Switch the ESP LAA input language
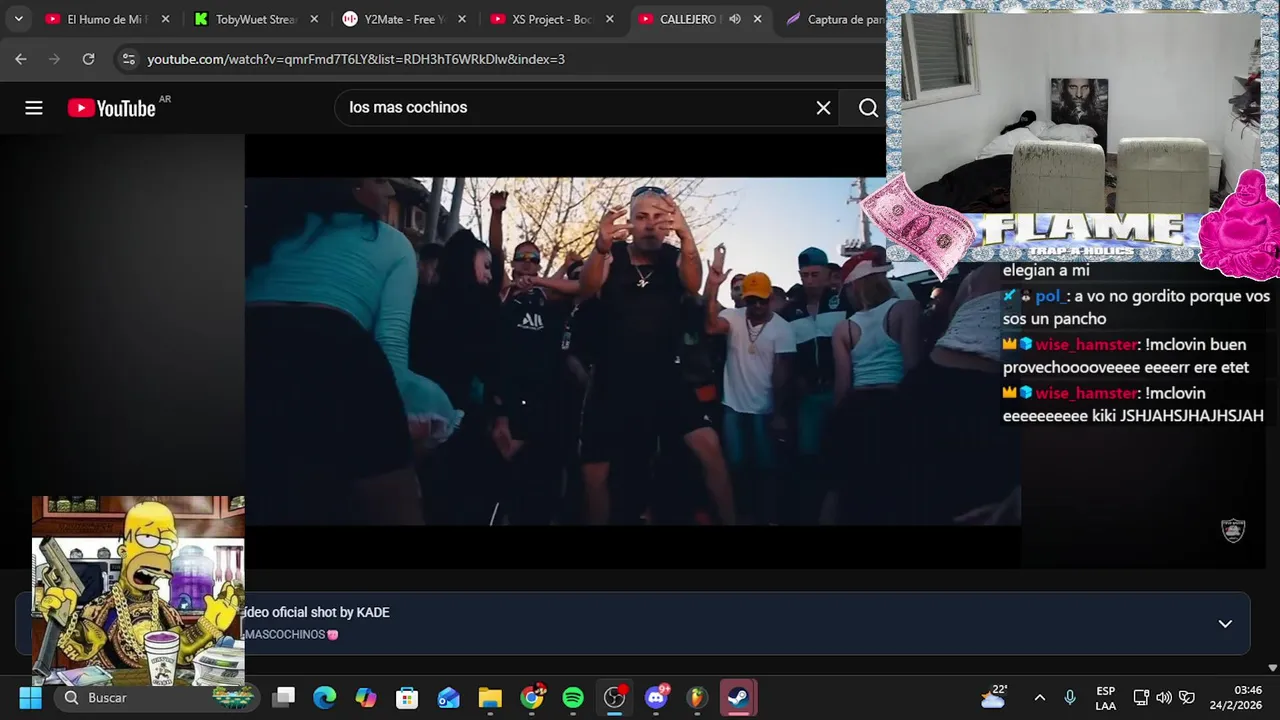The width and height of the screenshot is (1280, 720). [1105, 697]
